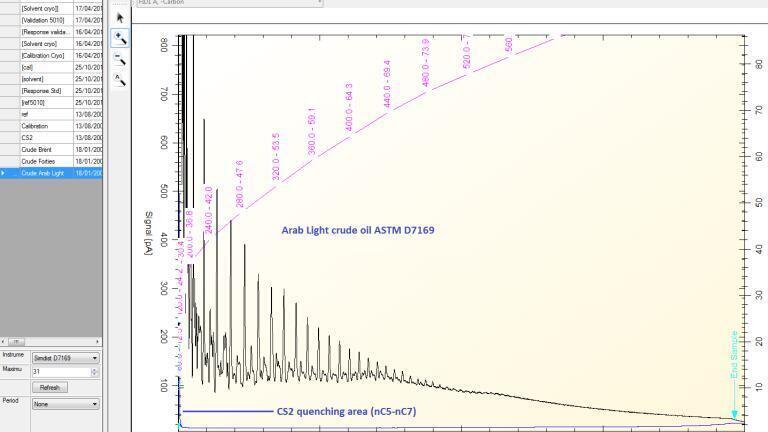Click the 480.0 - 73.9 boiling point label
768x432 pixels.
click(x=425, y=63)
